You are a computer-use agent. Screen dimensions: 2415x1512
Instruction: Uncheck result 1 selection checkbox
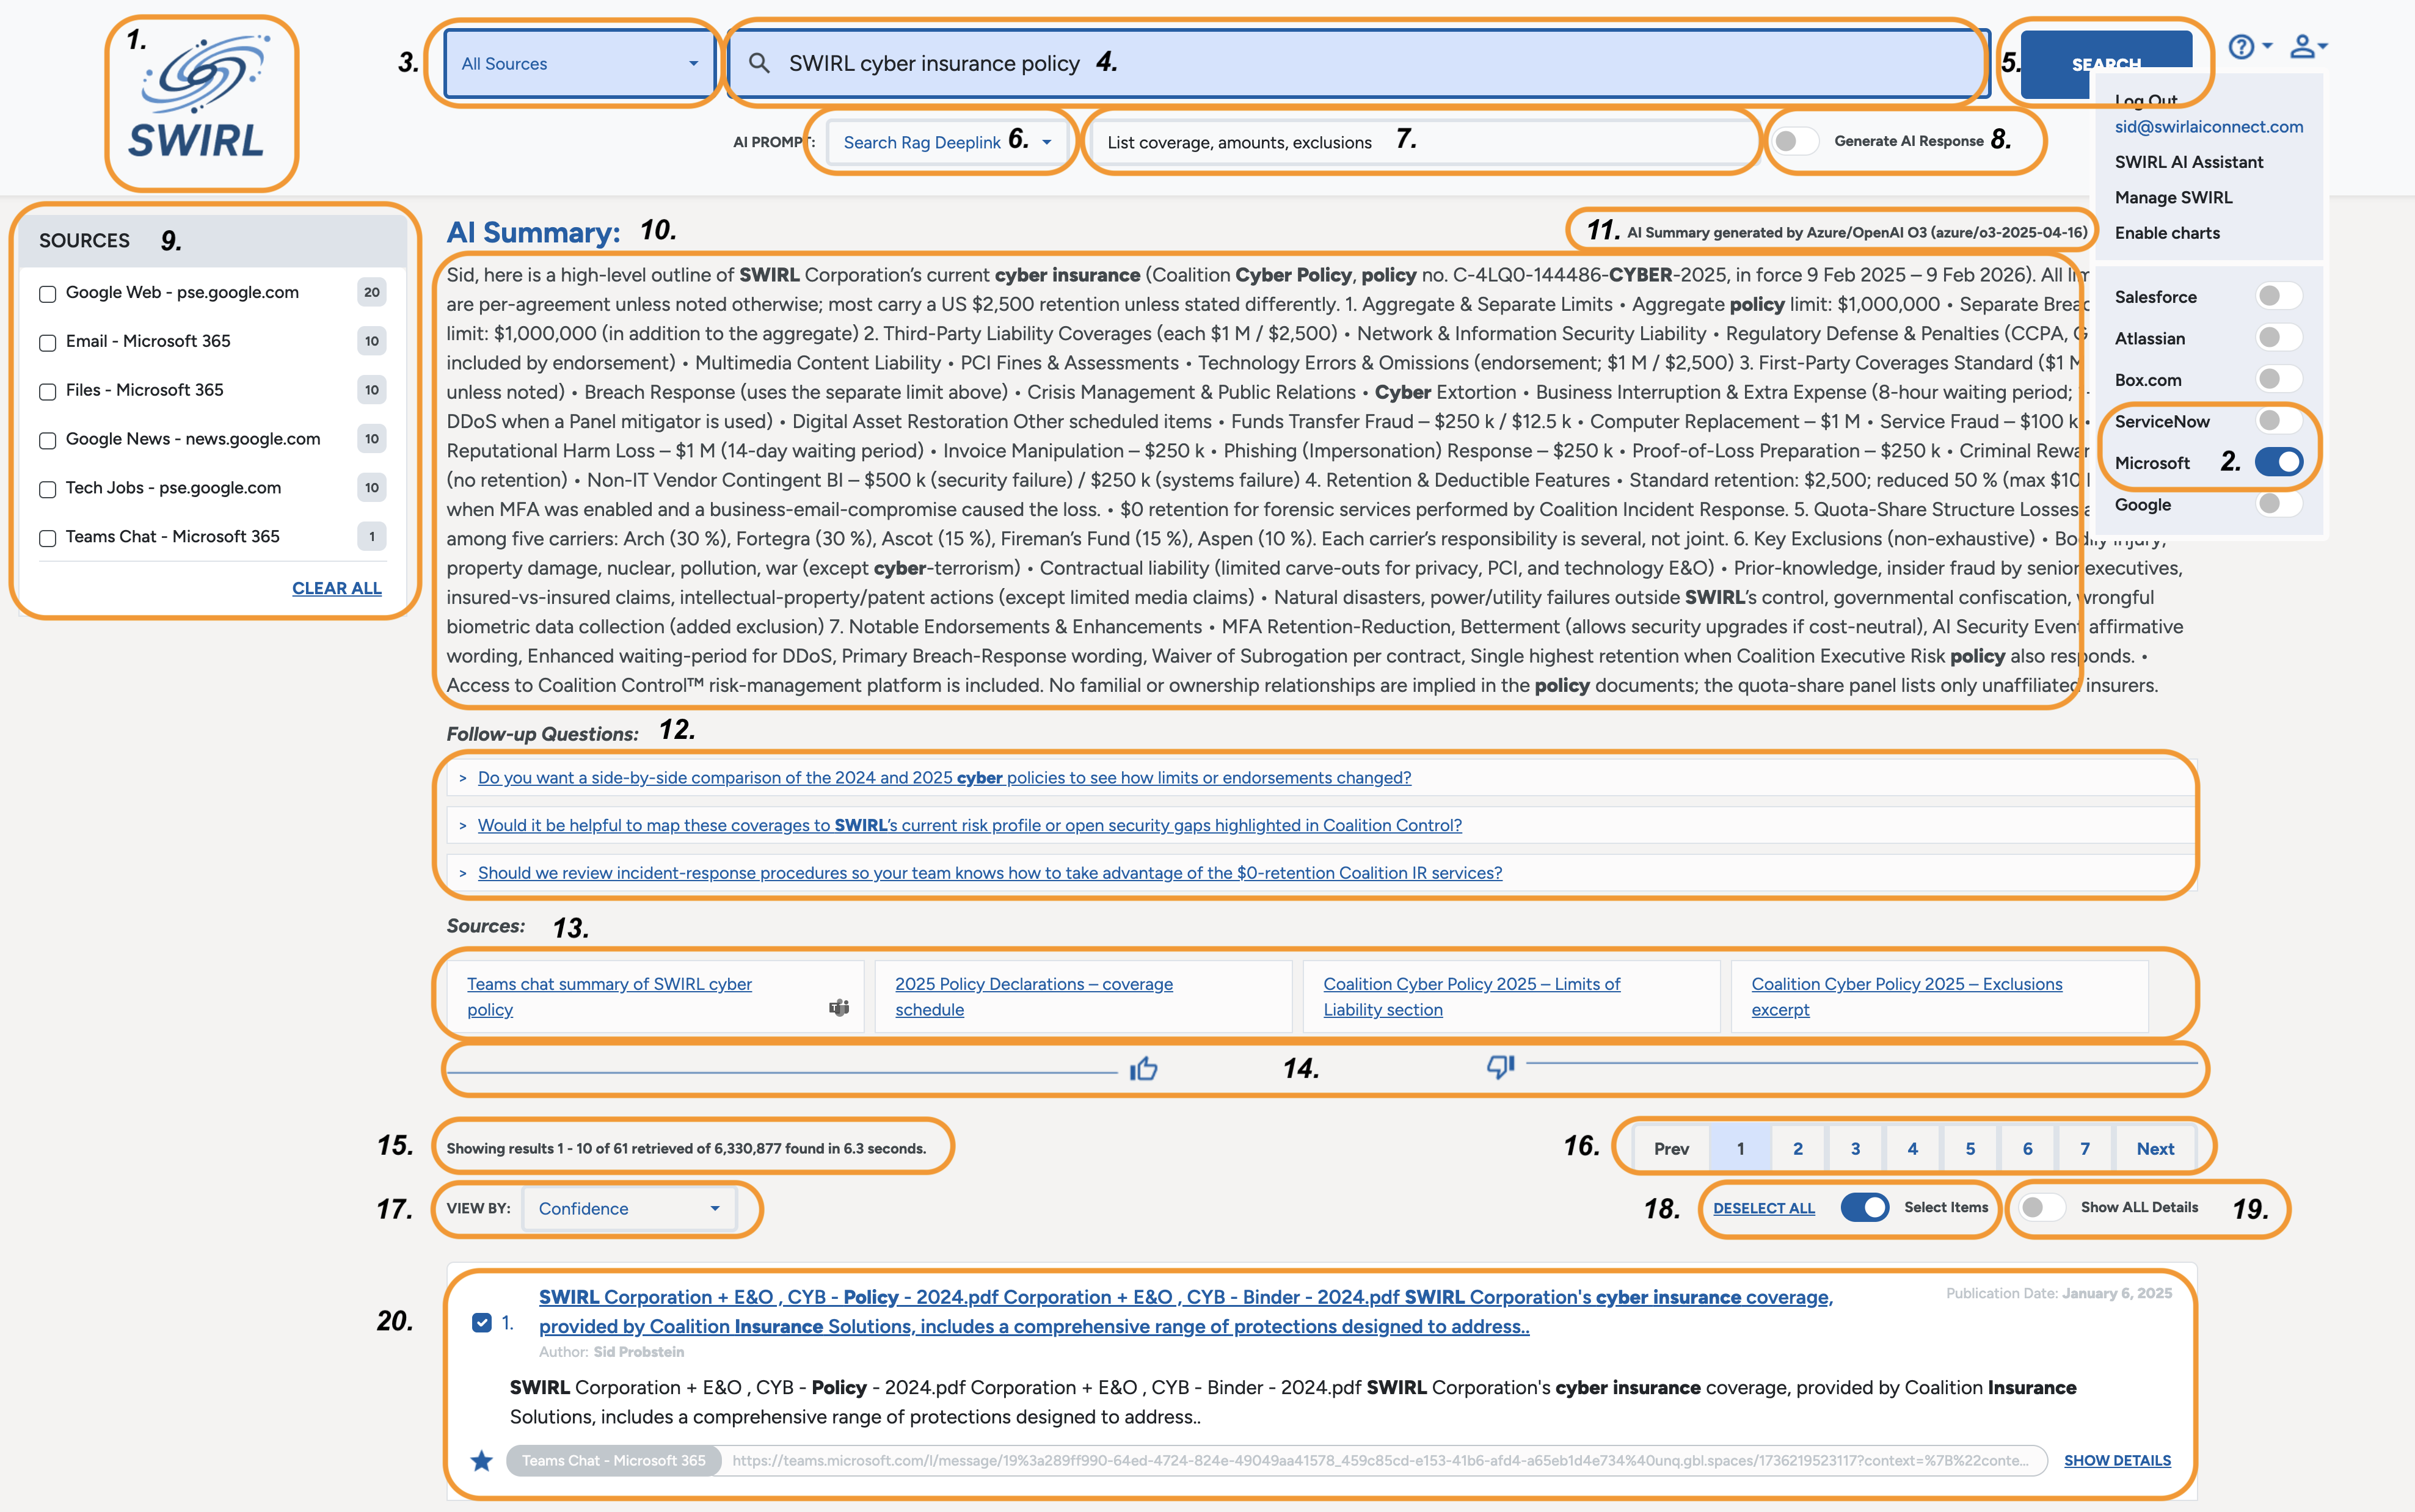coord(482,1323)
